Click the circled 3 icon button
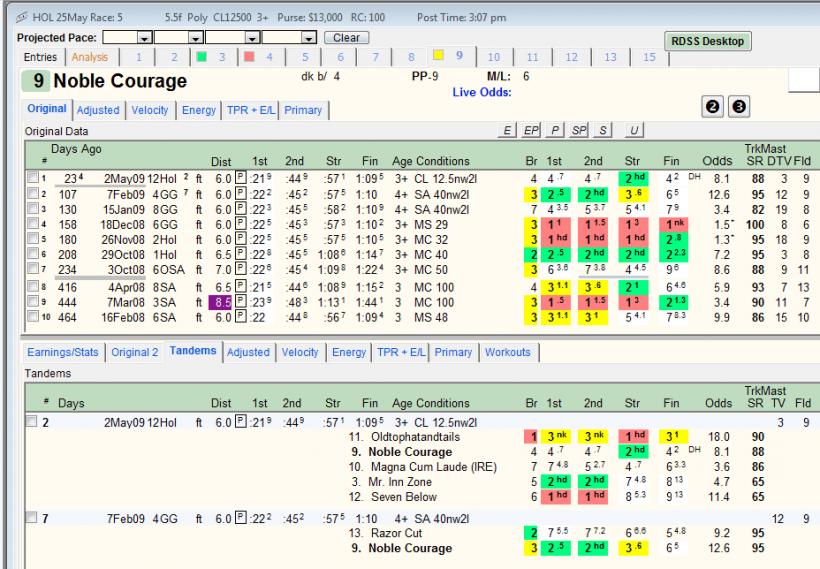The image size is (820, 569). click(x=739, y=107)
